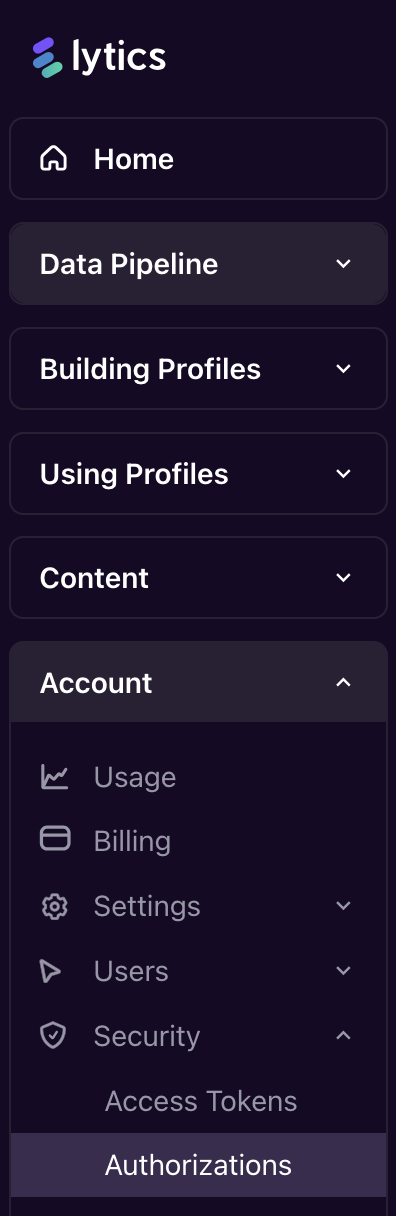Collapse Account section chevron
The height and width of the screenshot is (1216, 396).
[343, 683]
